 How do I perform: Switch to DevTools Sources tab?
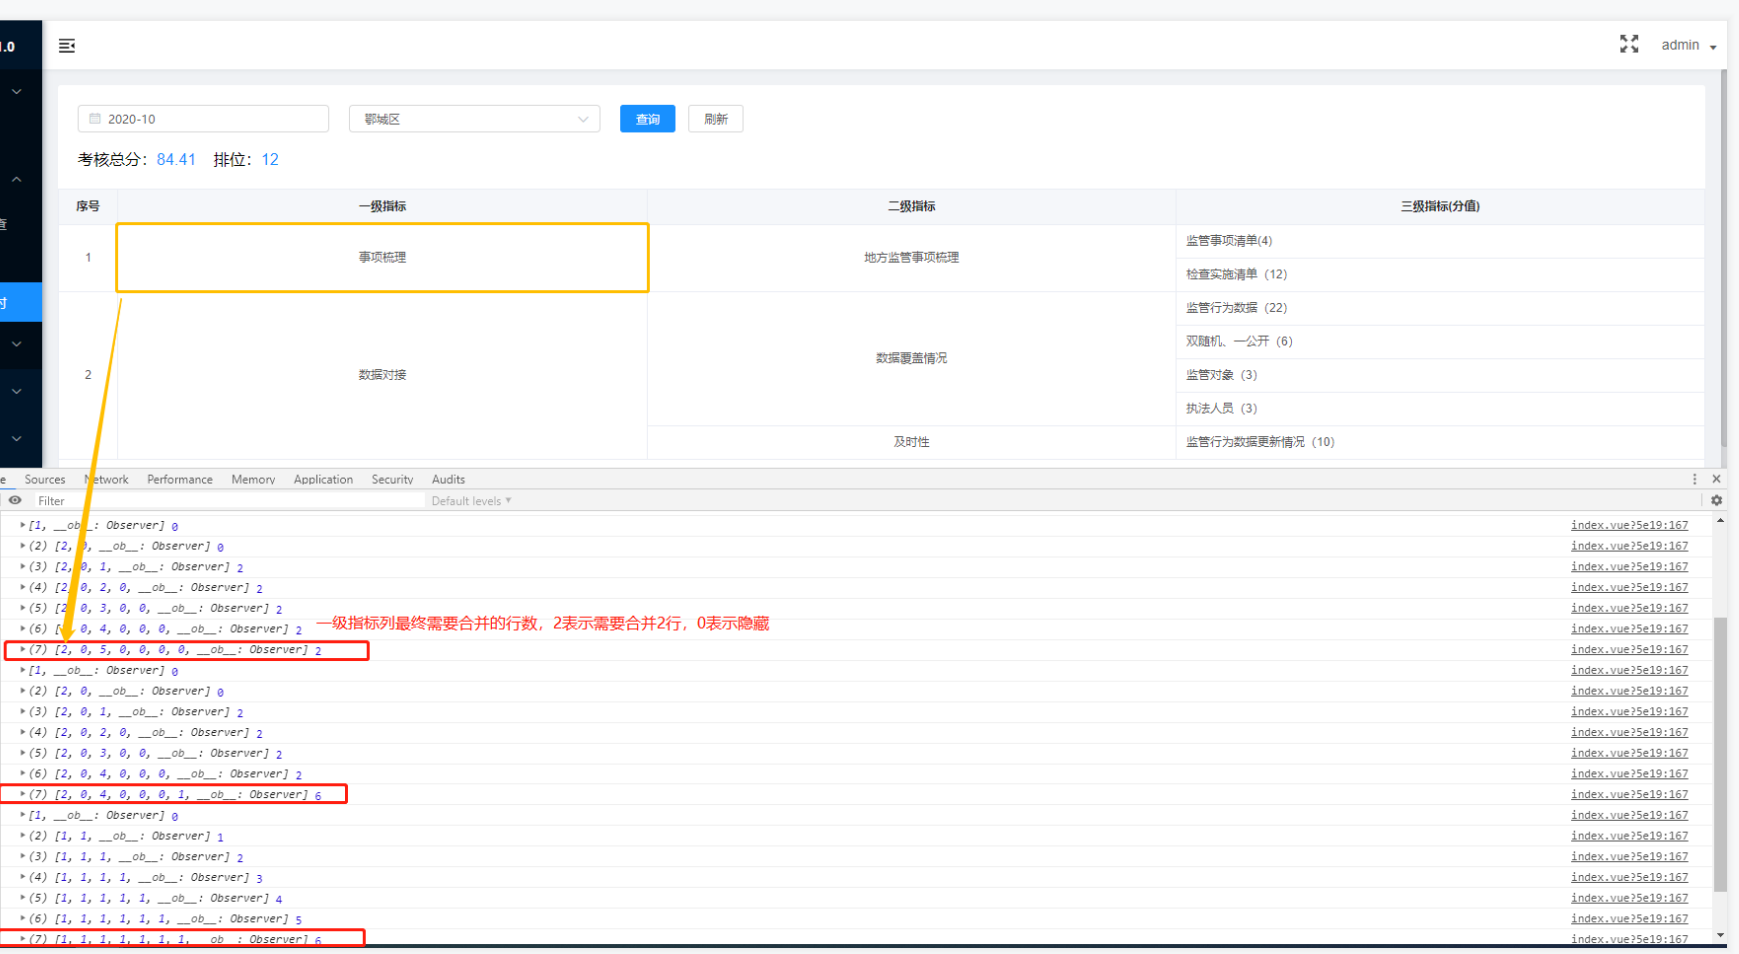tap(45, 479)
